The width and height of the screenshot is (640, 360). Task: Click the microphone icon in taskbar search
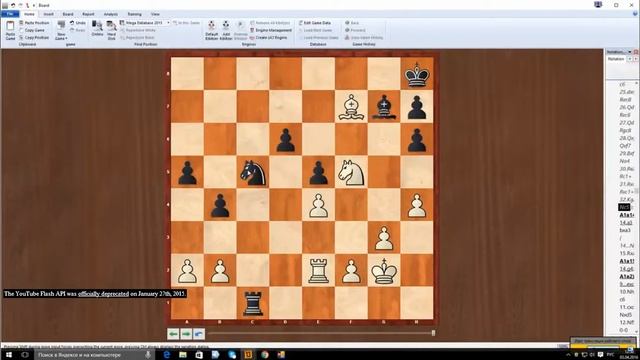point(148,355)
